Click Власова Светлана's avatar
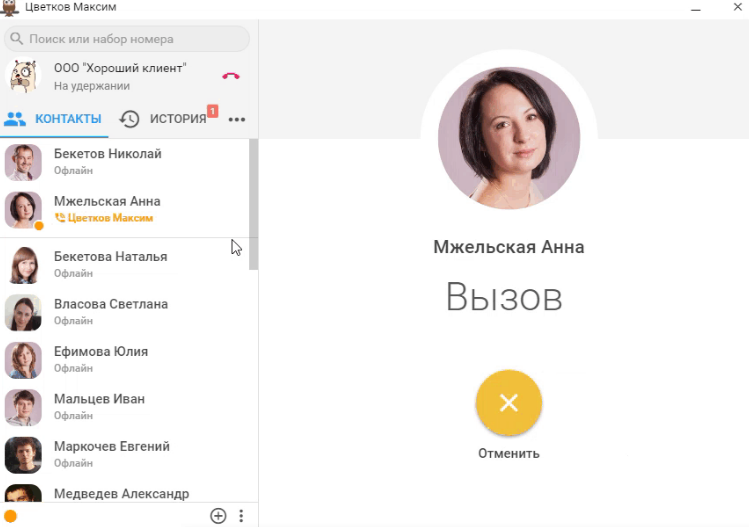Screen dimensions: 749x527 click(23, 312)
